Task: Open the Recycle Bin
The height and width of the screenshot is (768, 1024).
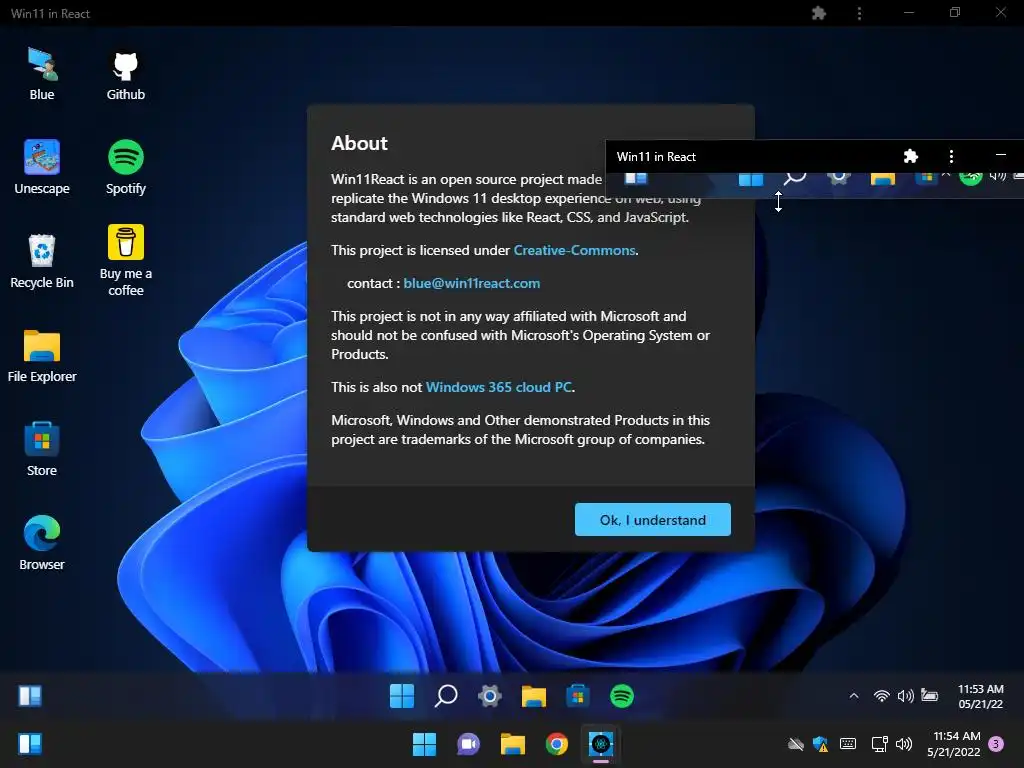Action: tap(42, 261)
